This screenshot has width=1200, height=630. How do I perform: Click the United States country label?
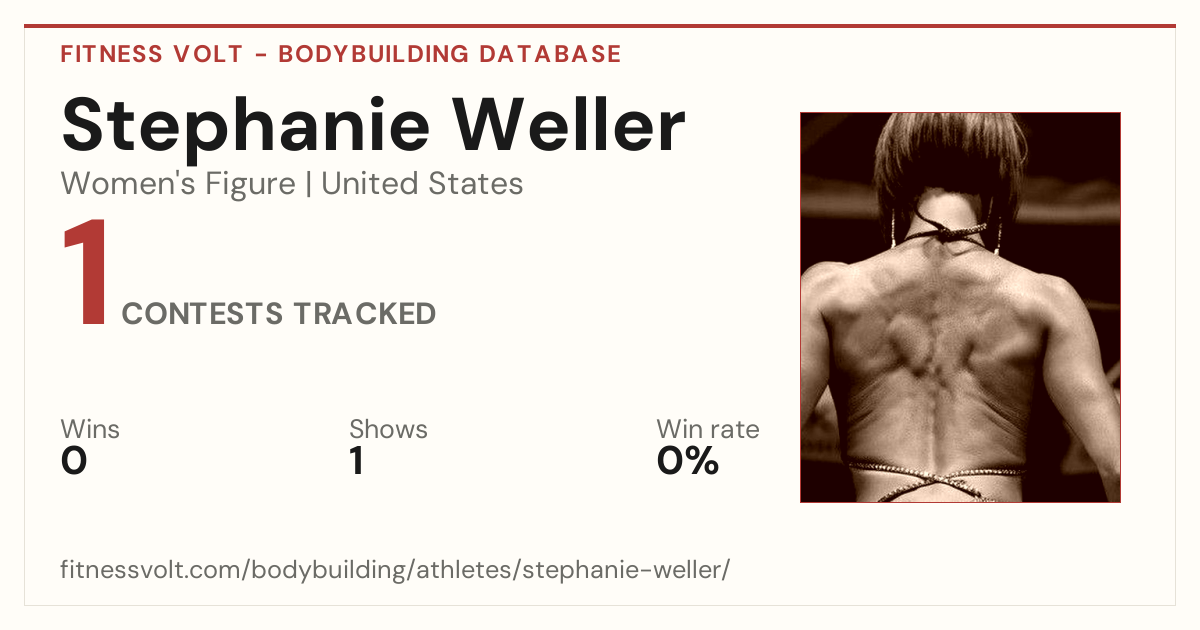pos(422,184)
